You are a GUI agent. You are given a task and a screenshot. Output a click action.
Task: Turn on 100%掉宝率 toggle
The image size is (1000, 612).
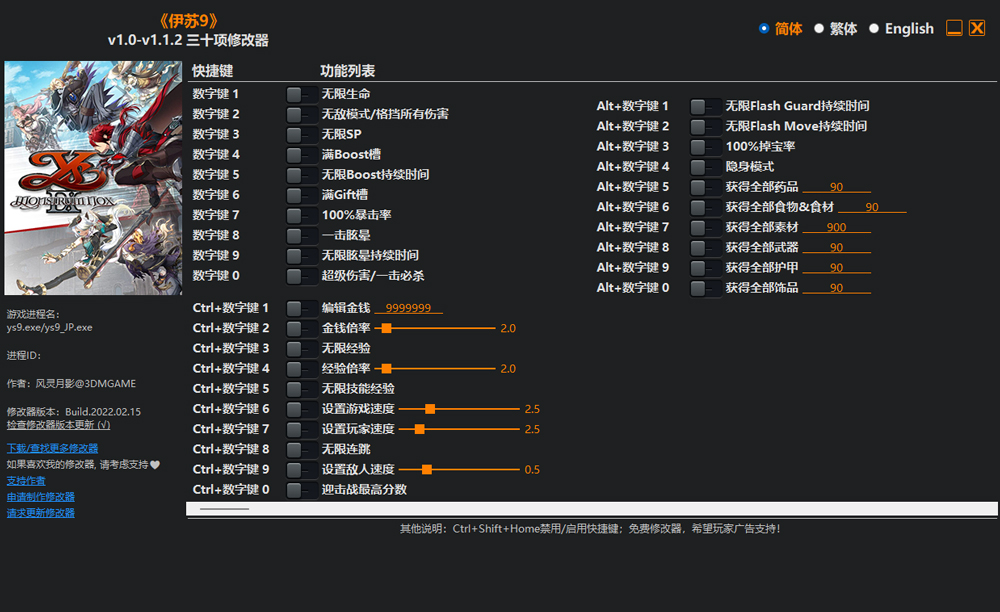click(705, 147)
